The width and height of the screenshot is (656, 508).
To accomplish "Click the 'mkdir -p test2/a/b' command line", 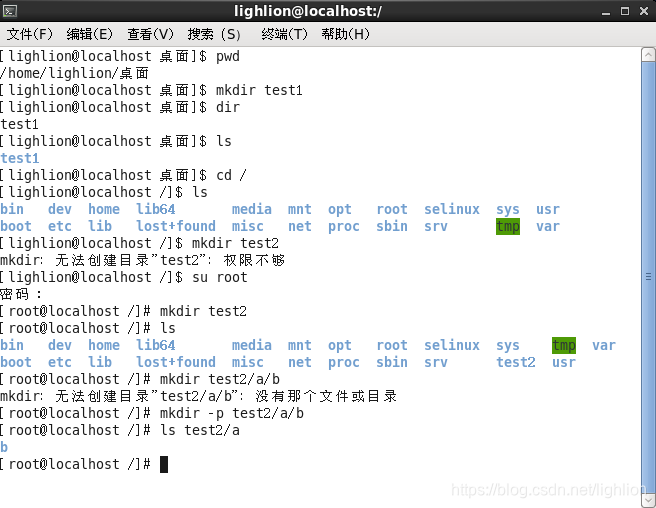I will [x=152, y=413].
